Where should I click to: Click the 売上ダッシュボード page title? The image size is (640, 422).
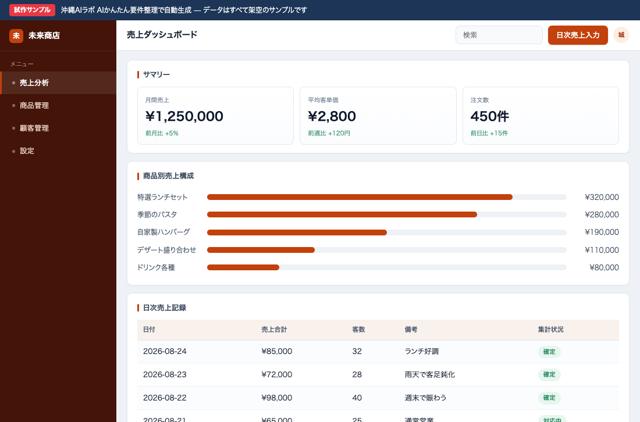162,35
